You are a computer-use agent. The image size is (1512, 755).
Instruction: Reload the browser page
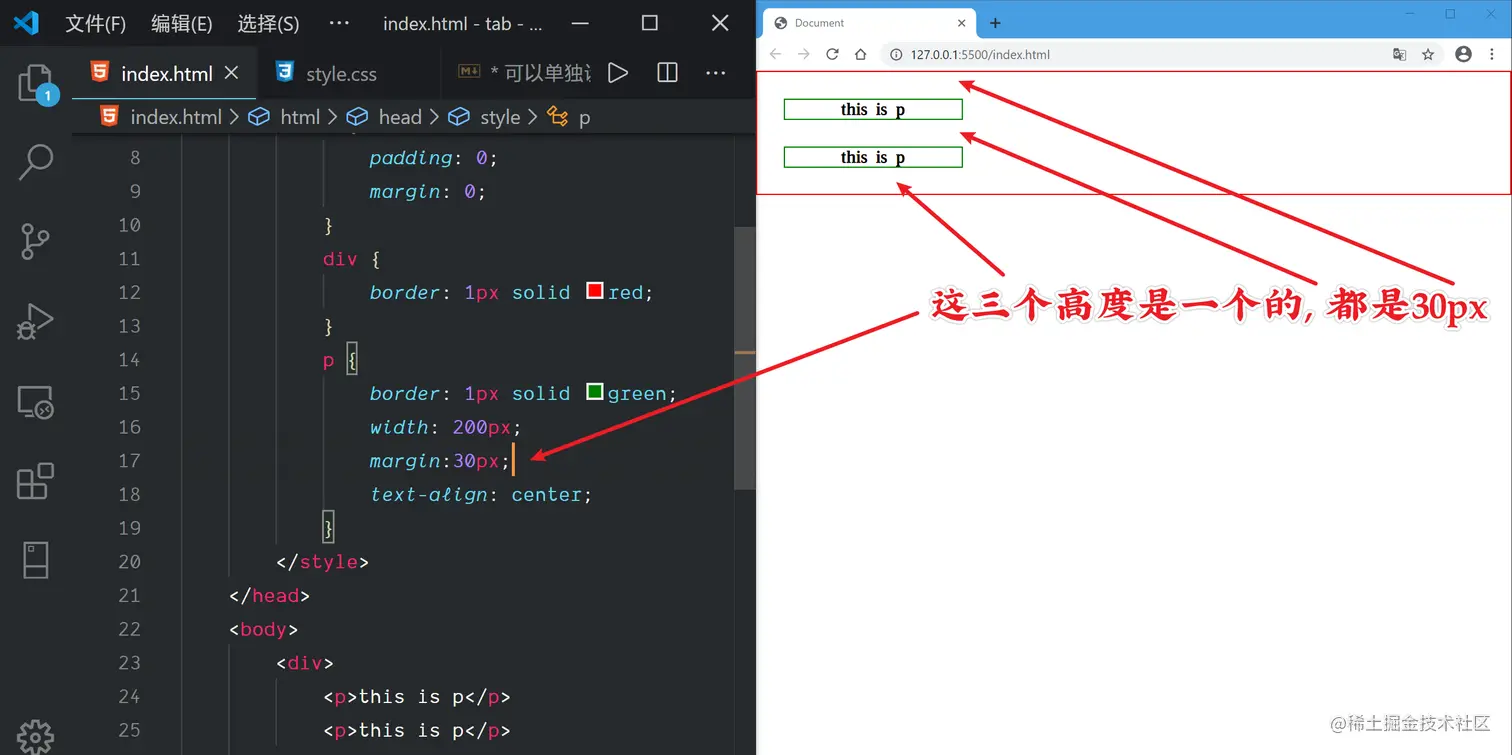[832, 54]
